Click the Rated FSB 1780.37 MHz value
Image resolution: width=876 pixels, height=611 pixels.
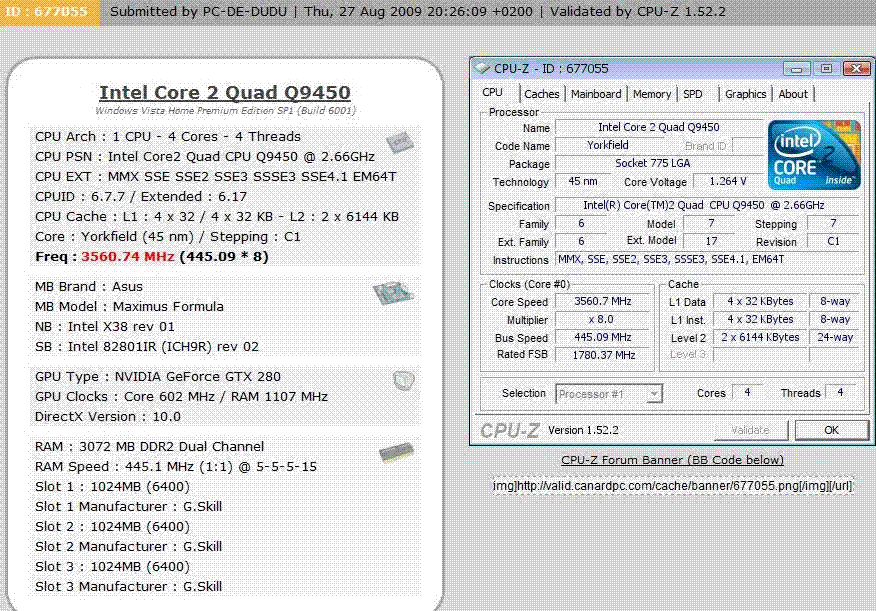[603, 355]
